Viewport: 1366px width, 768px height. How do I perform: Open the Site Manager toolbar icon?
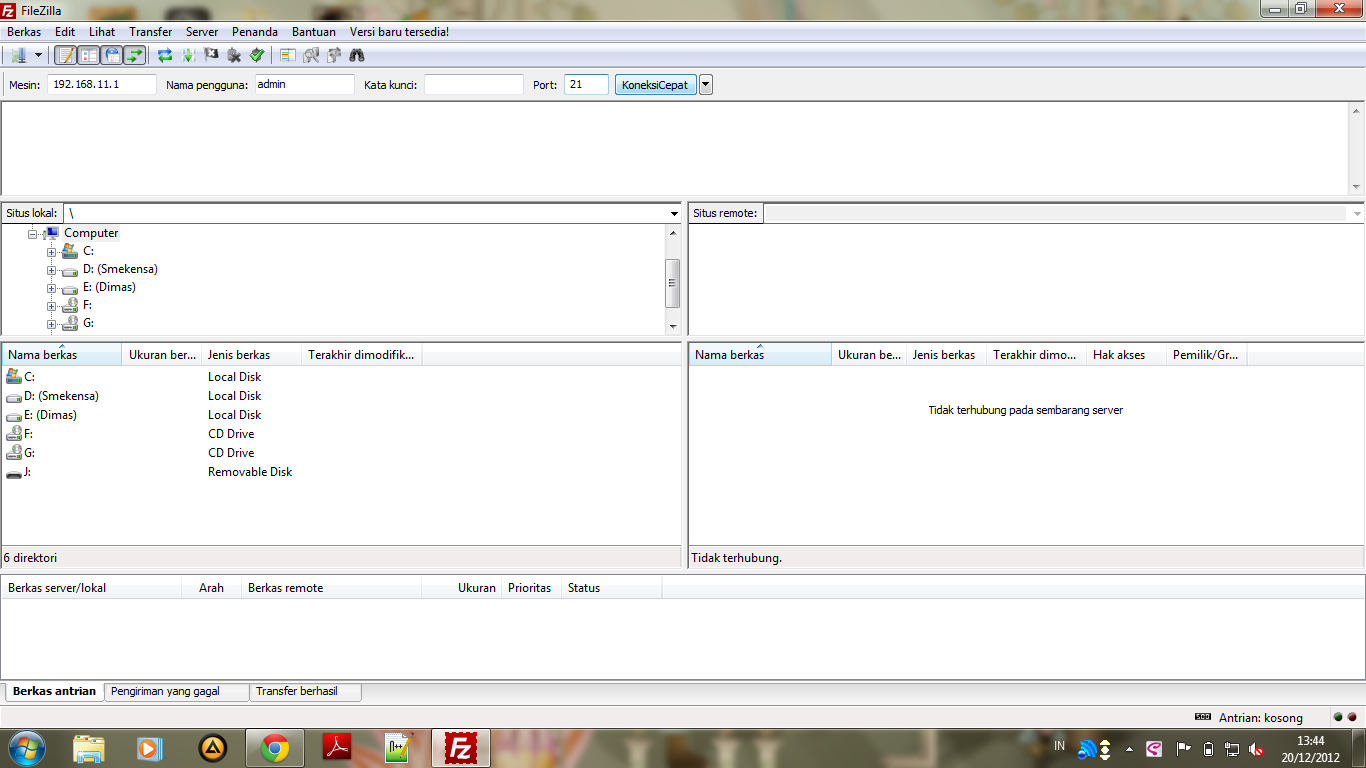18,55
